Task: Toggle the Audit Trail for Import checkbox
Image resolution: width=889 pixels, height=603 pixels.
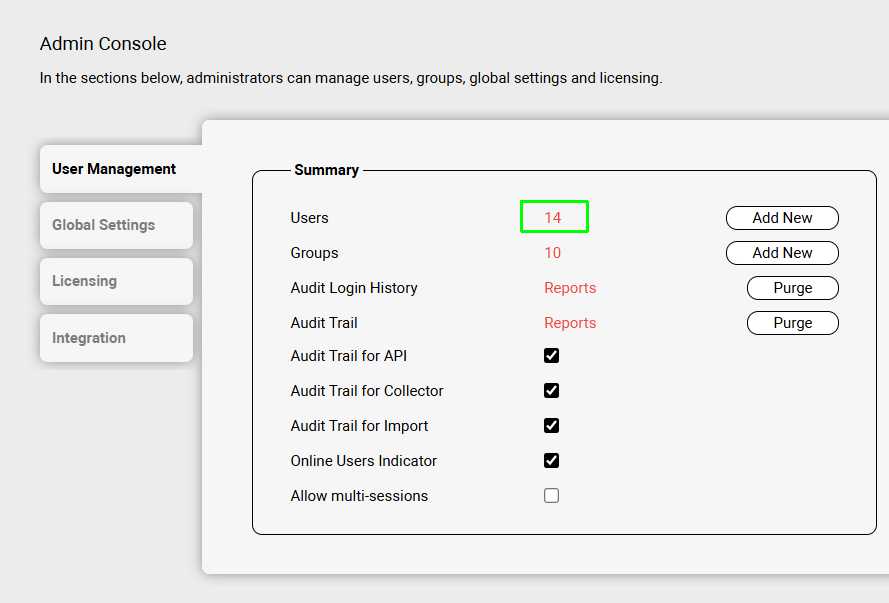Action: [551, 426]
